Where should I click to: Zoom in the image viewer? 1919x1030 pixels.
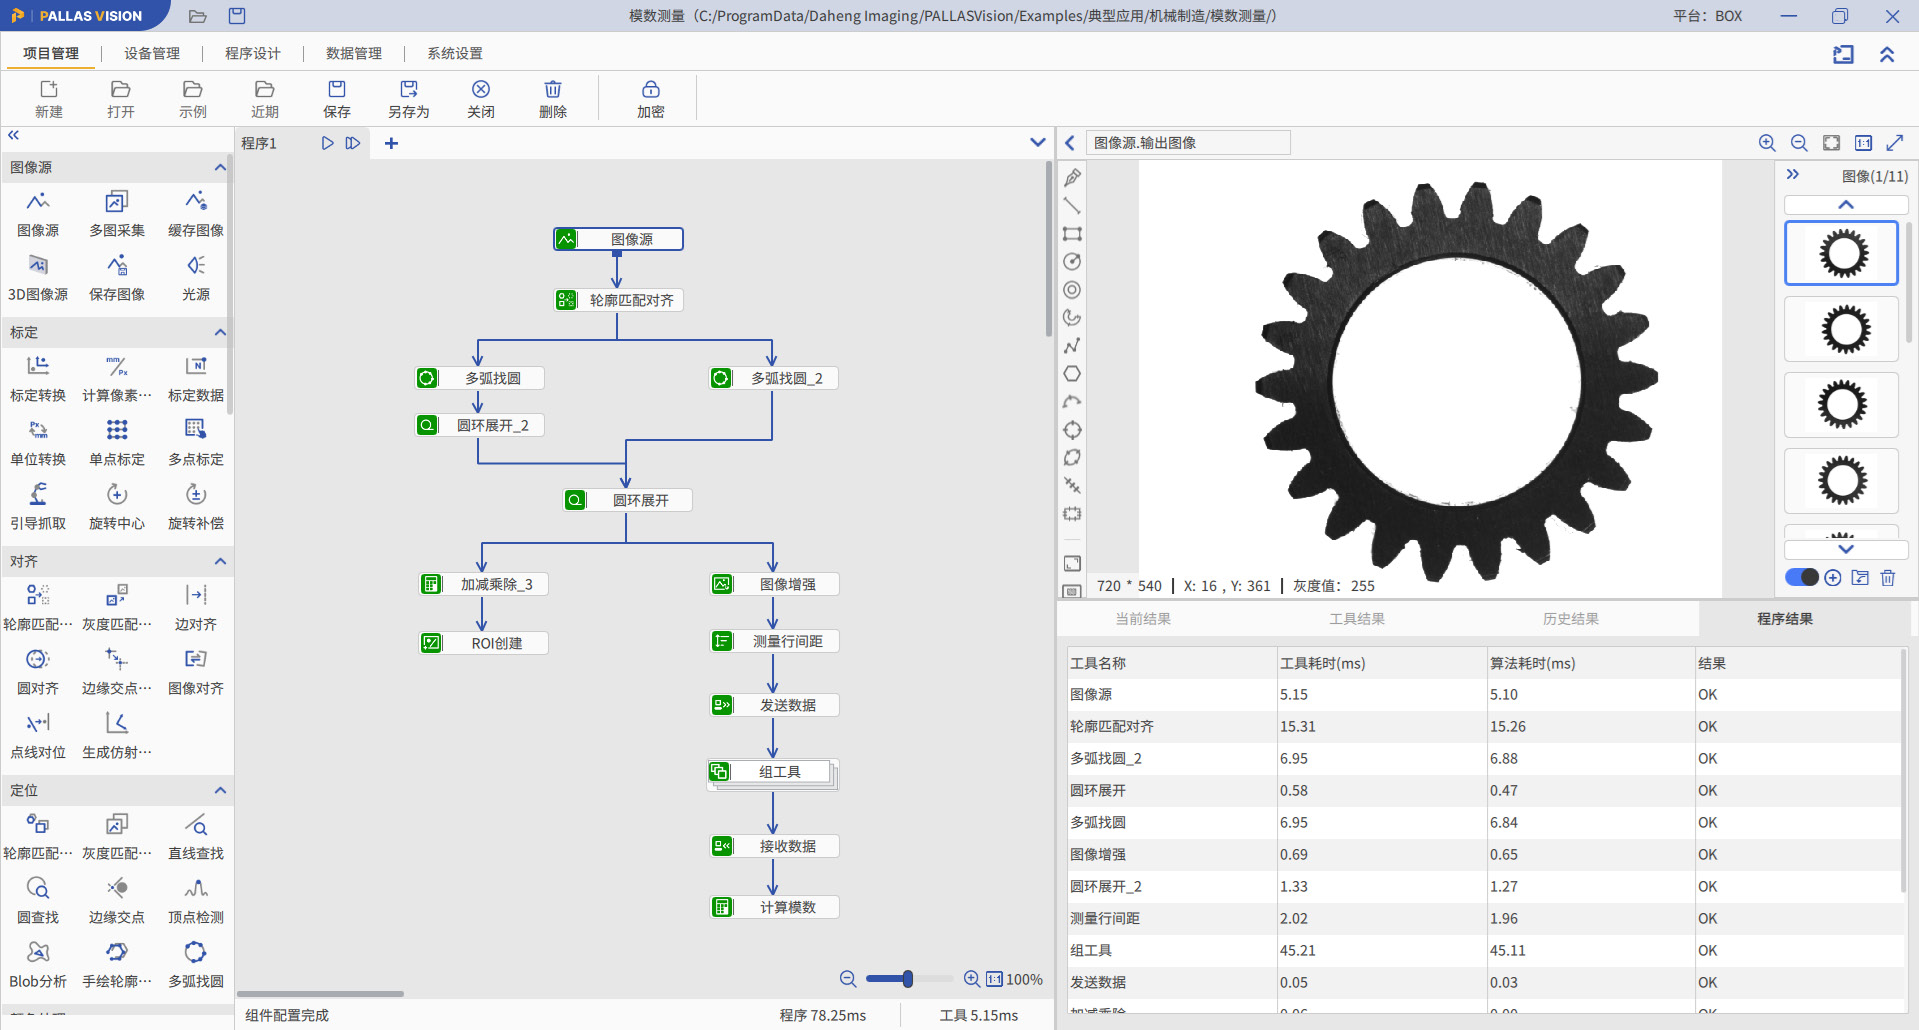click(x=1767, y=143)
